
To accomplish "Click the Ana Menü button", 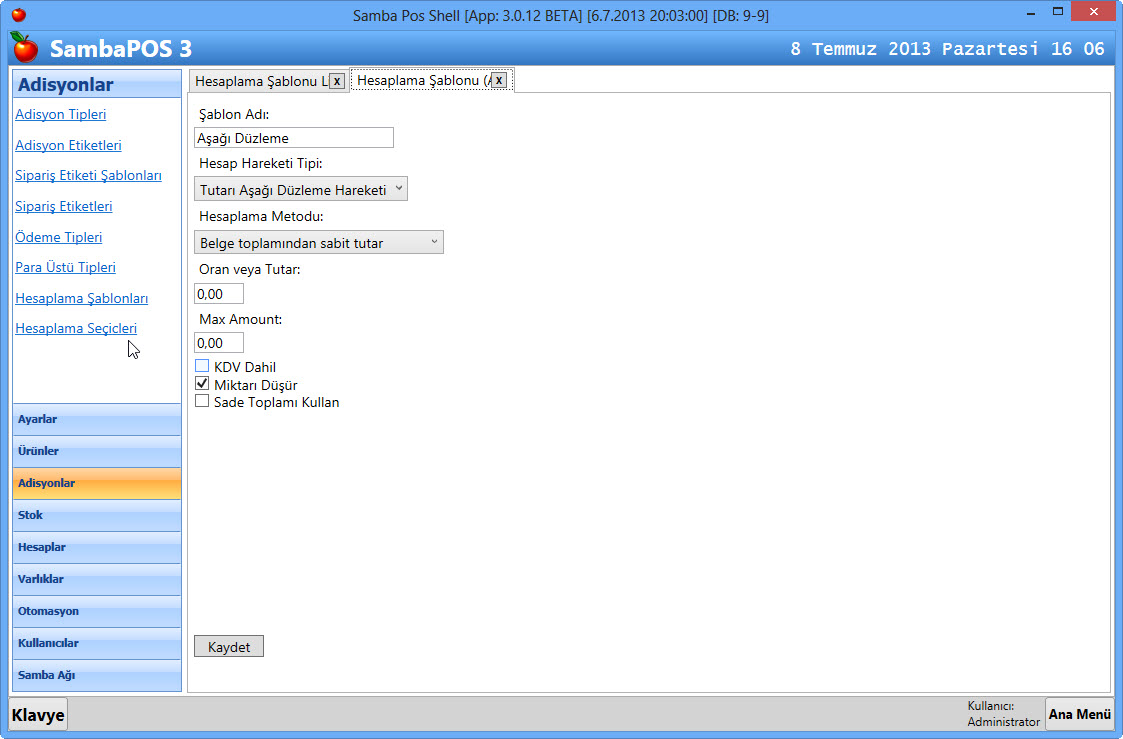I will (x=1079, y=714).
